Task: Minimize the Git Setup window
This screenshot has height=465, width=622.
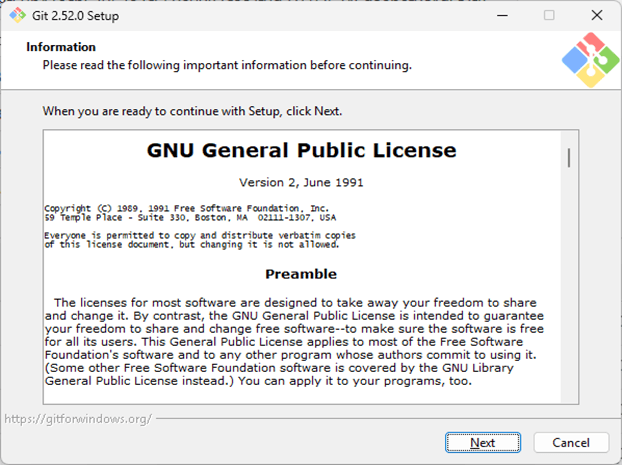Action: [x=502, y=15]
